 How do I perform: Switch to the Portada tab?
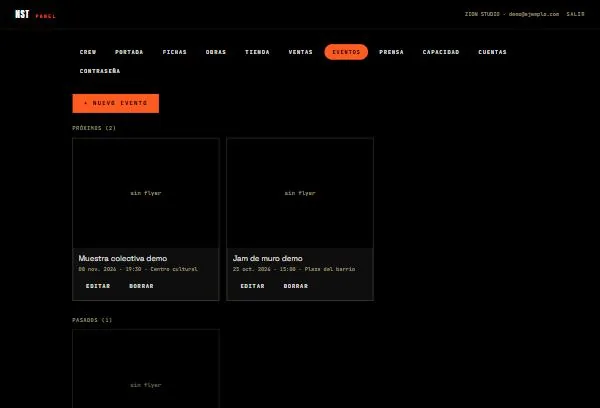coord(129,52)
